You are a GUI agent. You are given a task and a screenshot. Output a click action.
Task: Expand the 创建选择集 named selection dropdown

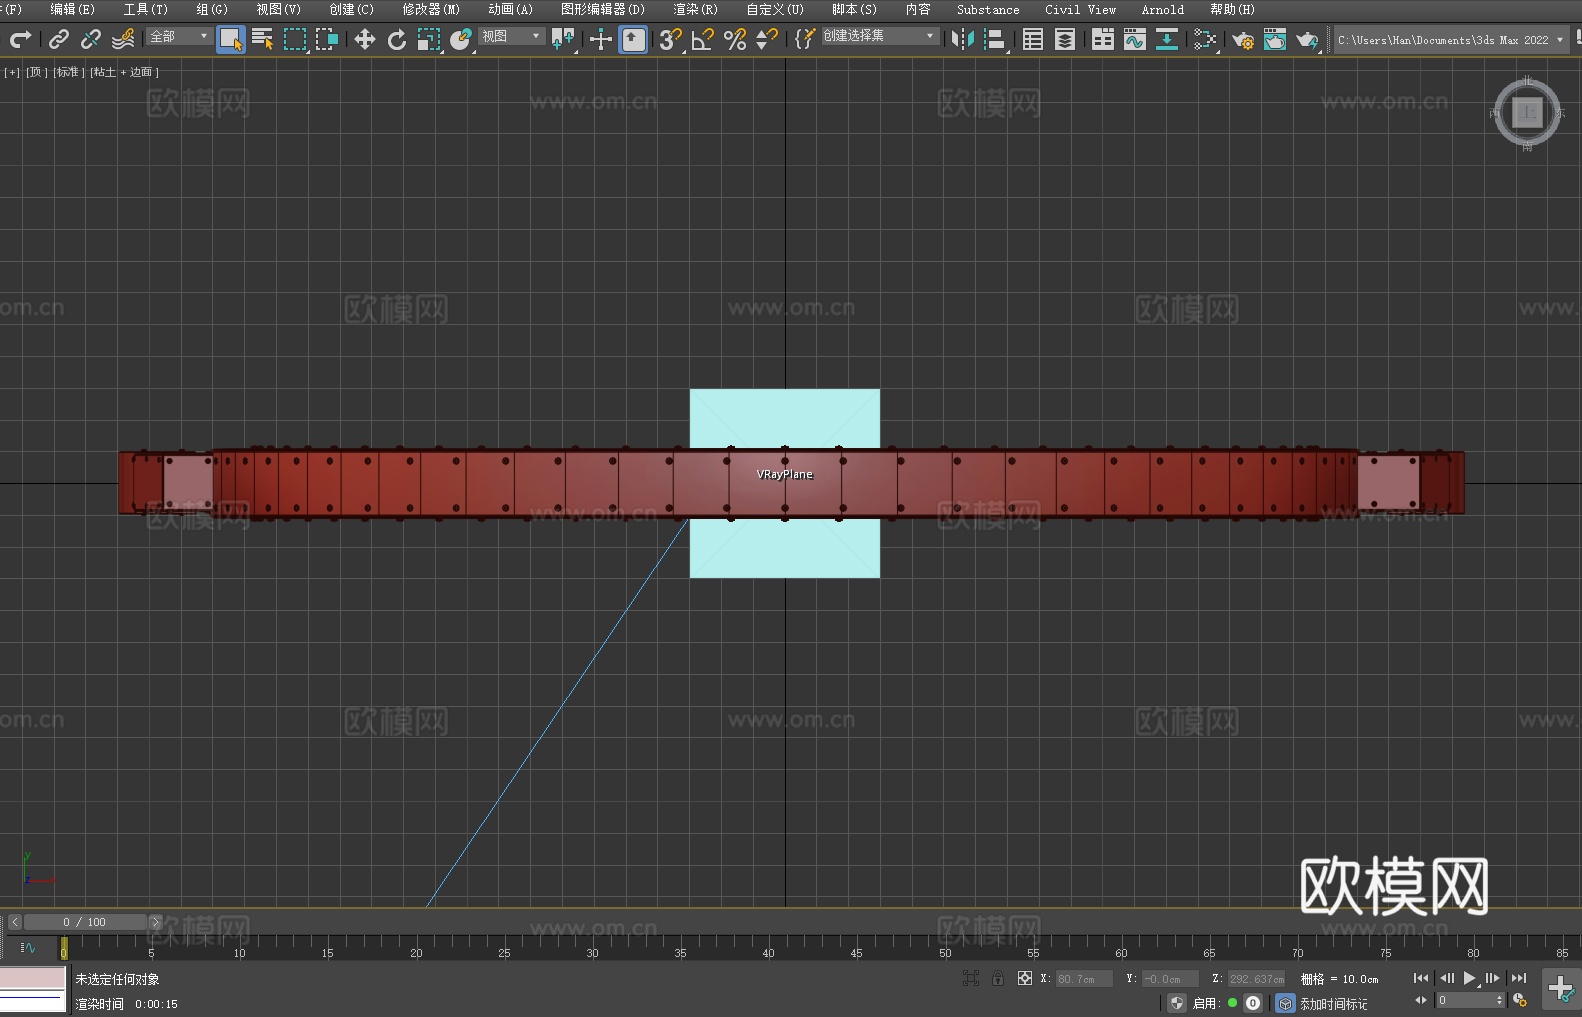click(x=879, y=36)
